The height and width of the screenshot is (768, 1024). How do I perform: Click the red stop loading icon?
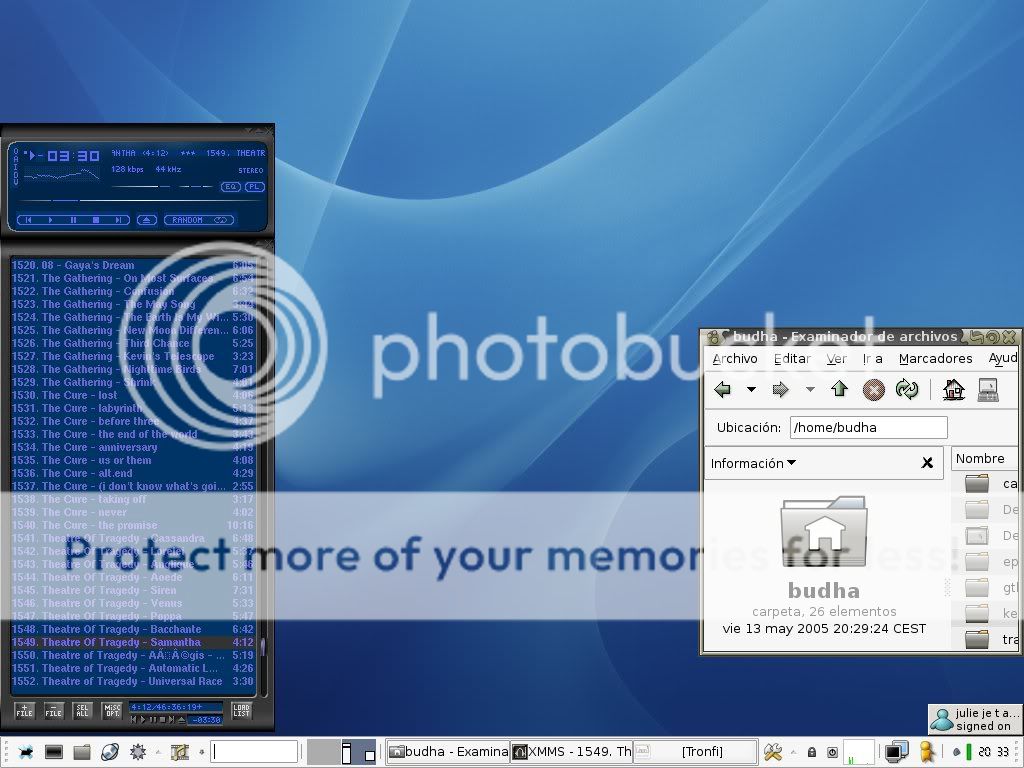pyautogui.click(x=873, y=390)
